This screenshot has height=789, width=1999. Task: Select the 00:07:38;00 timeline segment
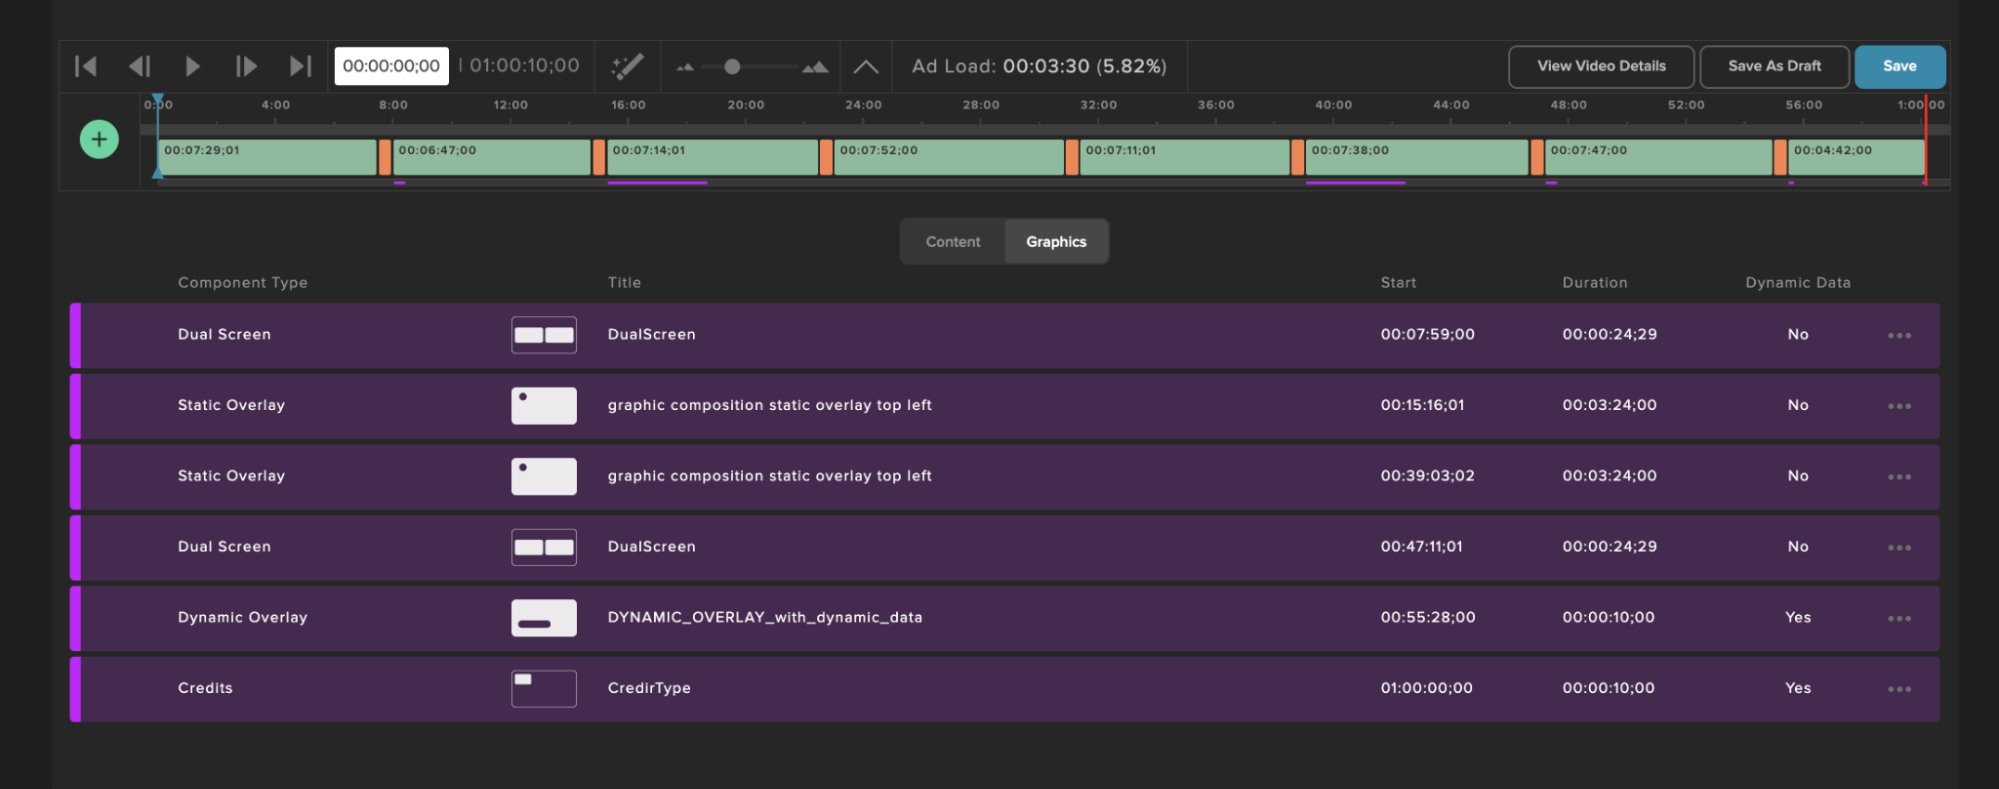coord(1417,157)
